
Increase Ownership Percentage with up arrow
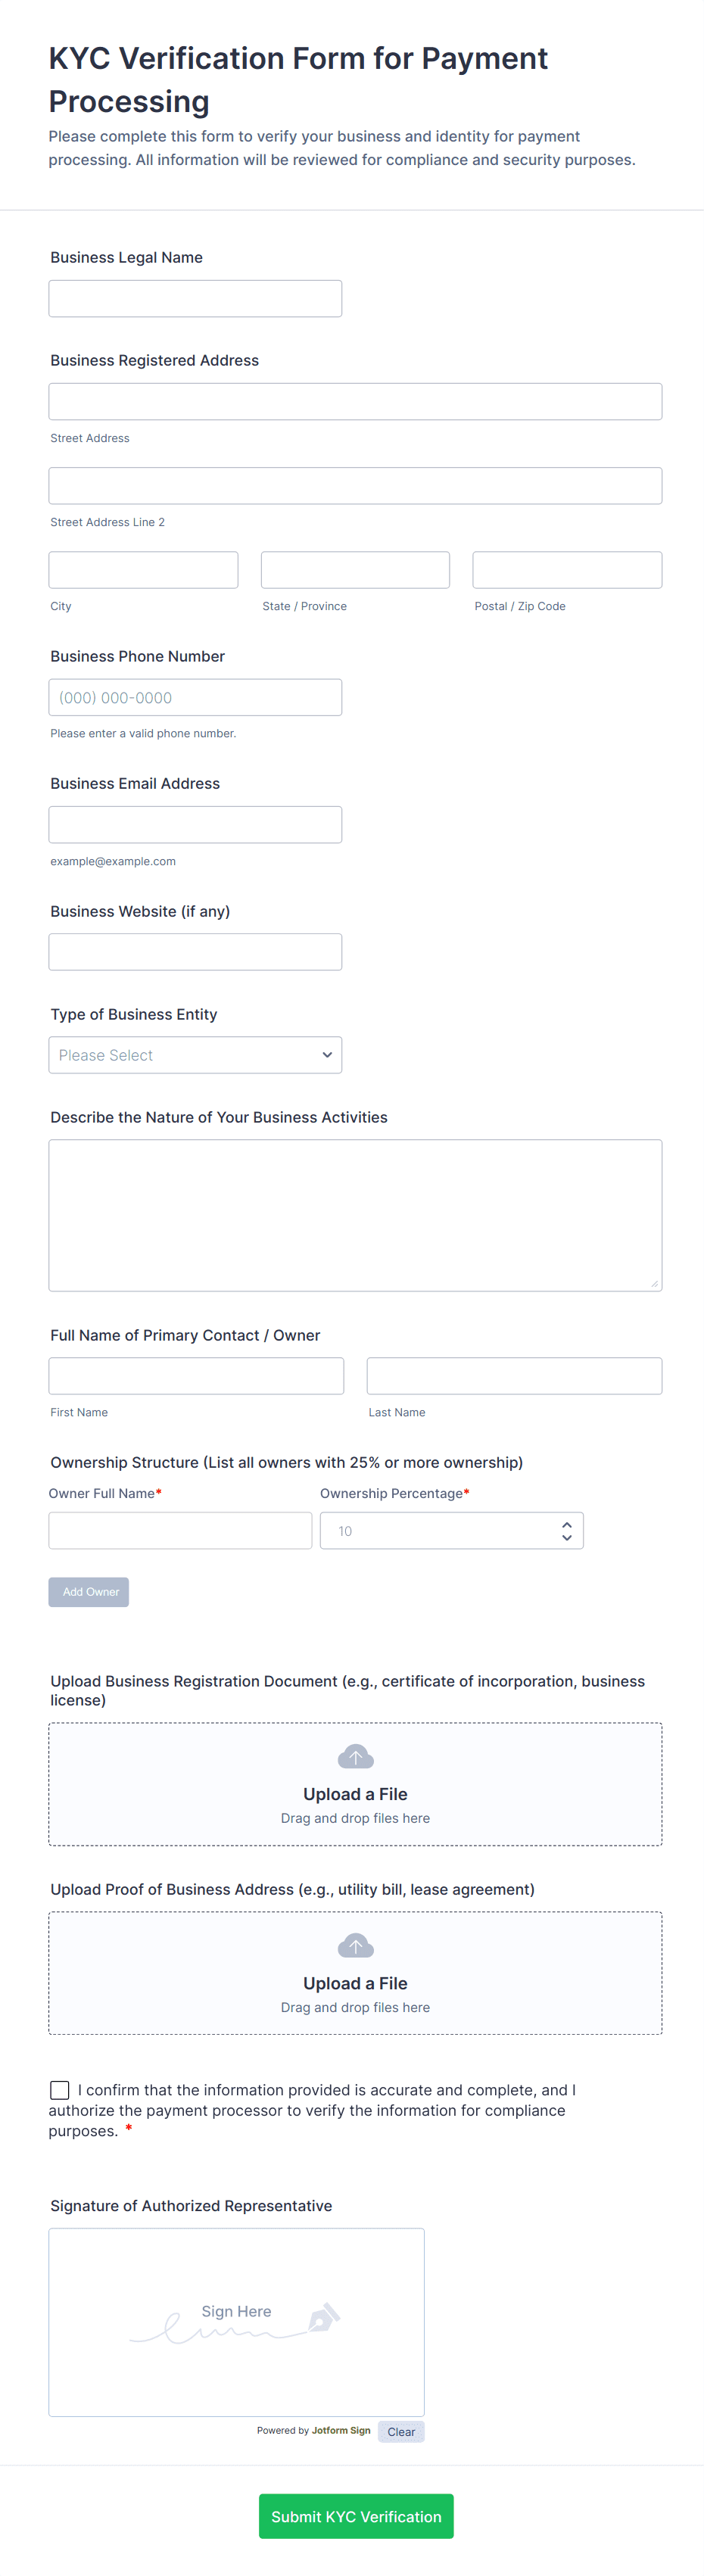[567, 1524]
